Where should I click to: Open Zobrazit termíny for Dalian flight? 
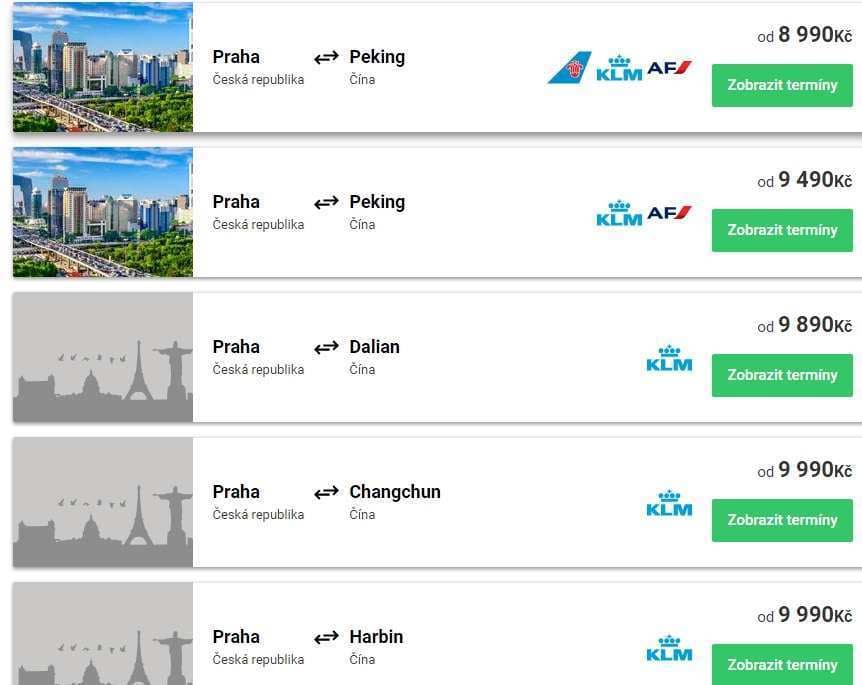click(x=782, y=375)
